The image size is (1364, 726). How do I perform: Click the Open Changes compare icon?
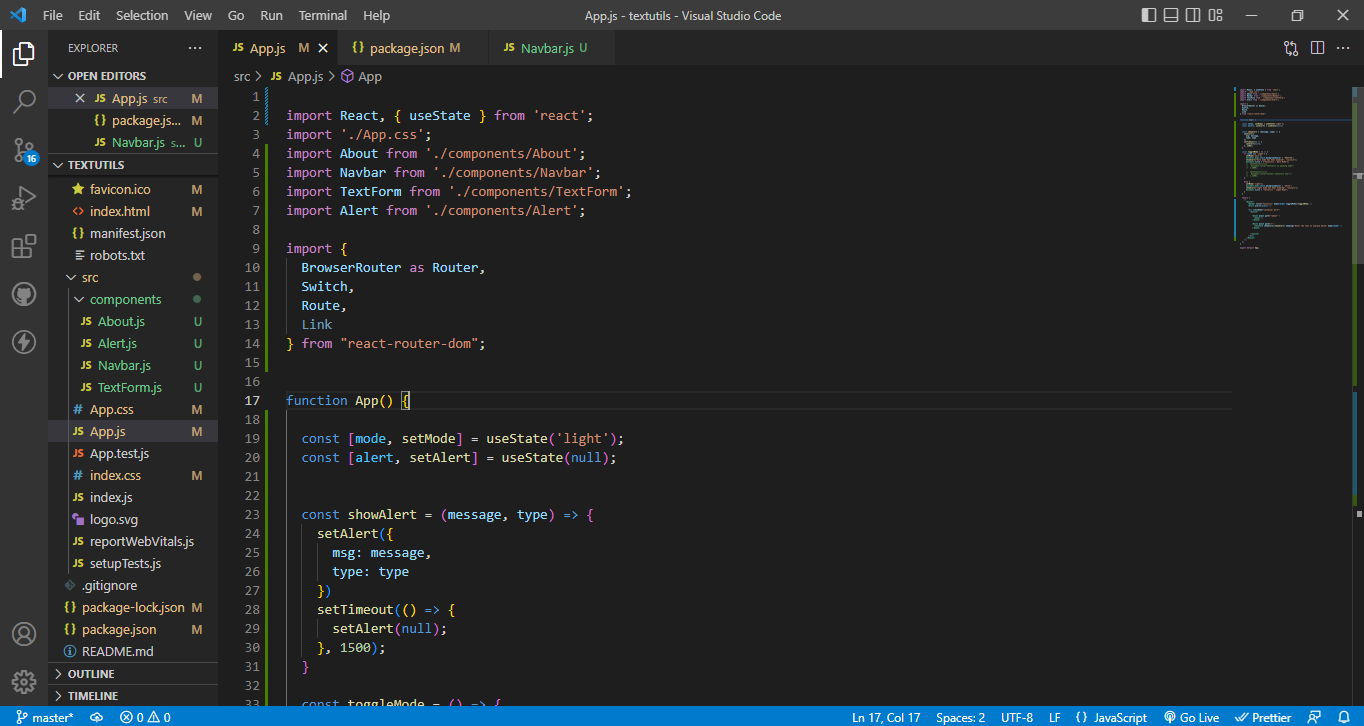point(1291,48)
